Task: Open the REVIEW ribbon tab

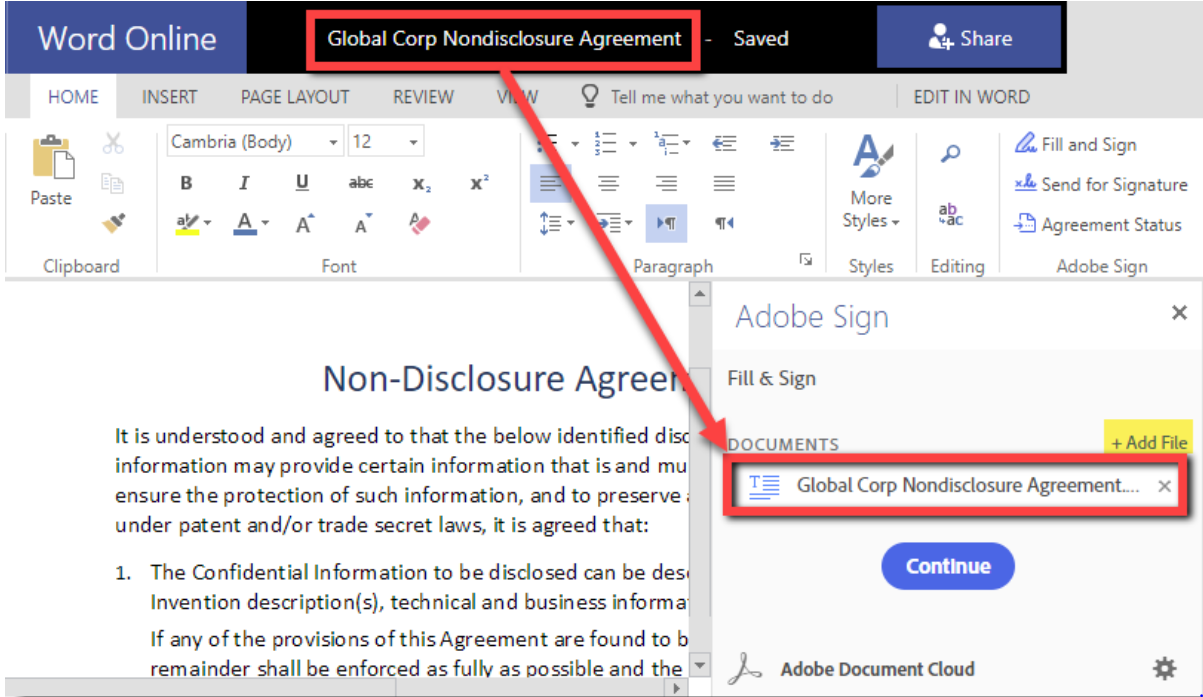Action: [422, 96]
